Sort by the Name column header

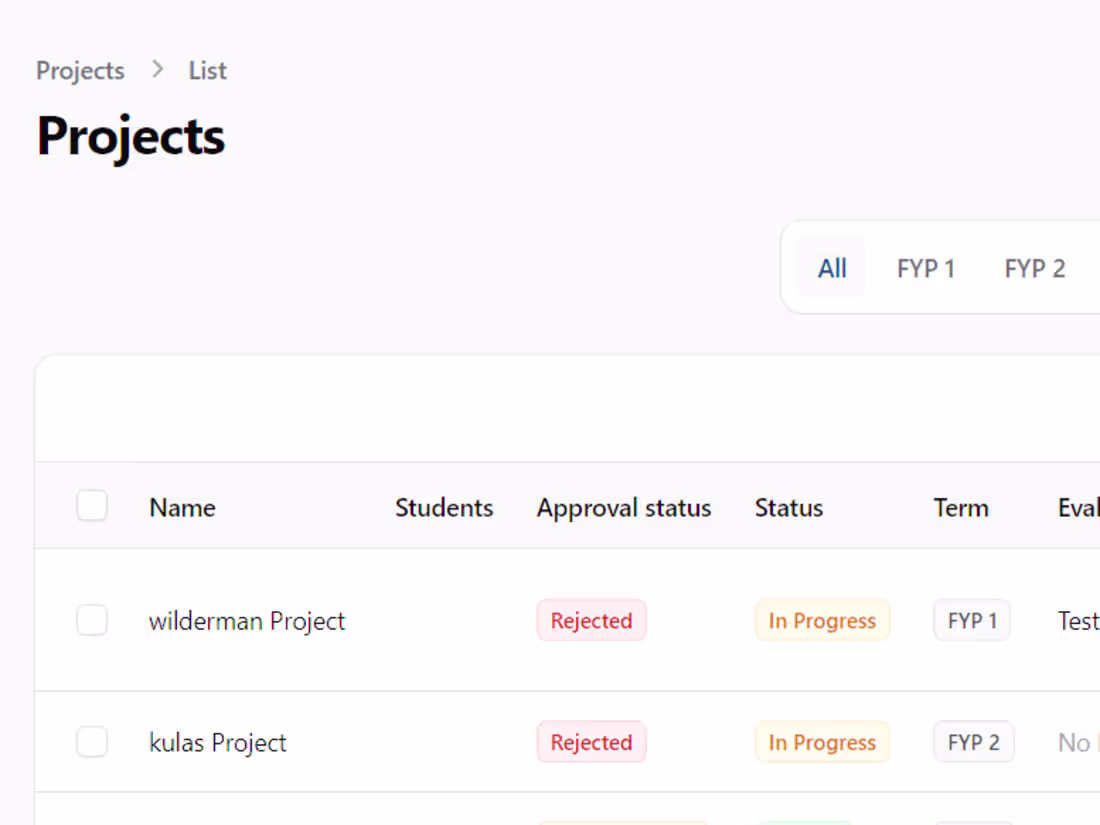point(181,507)
